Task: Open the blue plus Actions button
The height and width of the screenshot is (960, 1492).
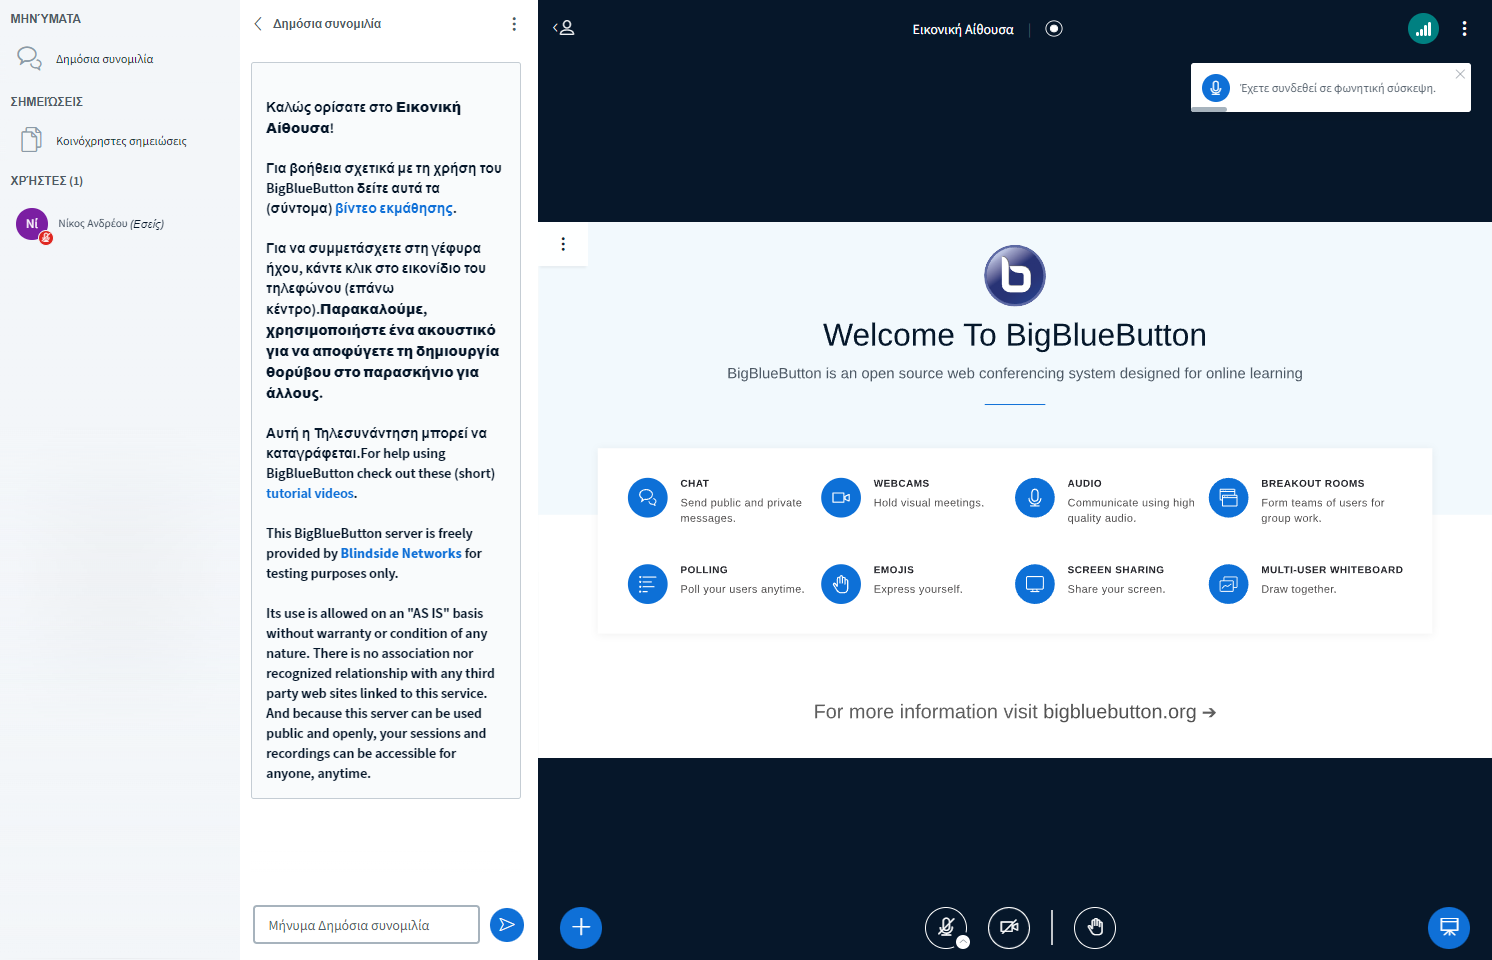Action: (x=581, y=927)
